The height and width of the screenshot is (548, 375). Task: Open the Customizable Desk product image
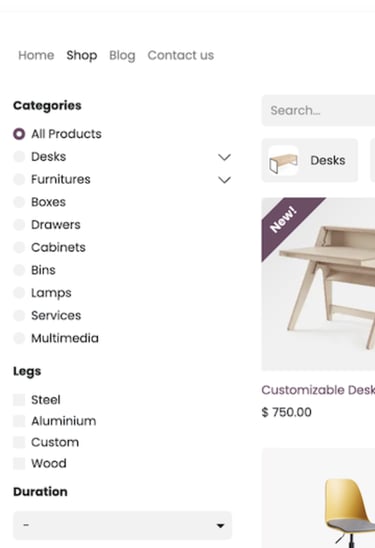318,284
